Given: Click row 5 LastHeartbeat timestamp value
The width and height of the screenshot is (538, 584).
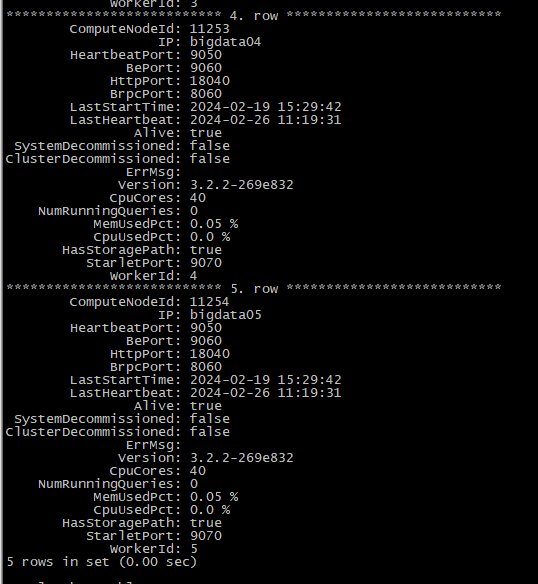Looking at the screenshot, I should click(266, 393).
